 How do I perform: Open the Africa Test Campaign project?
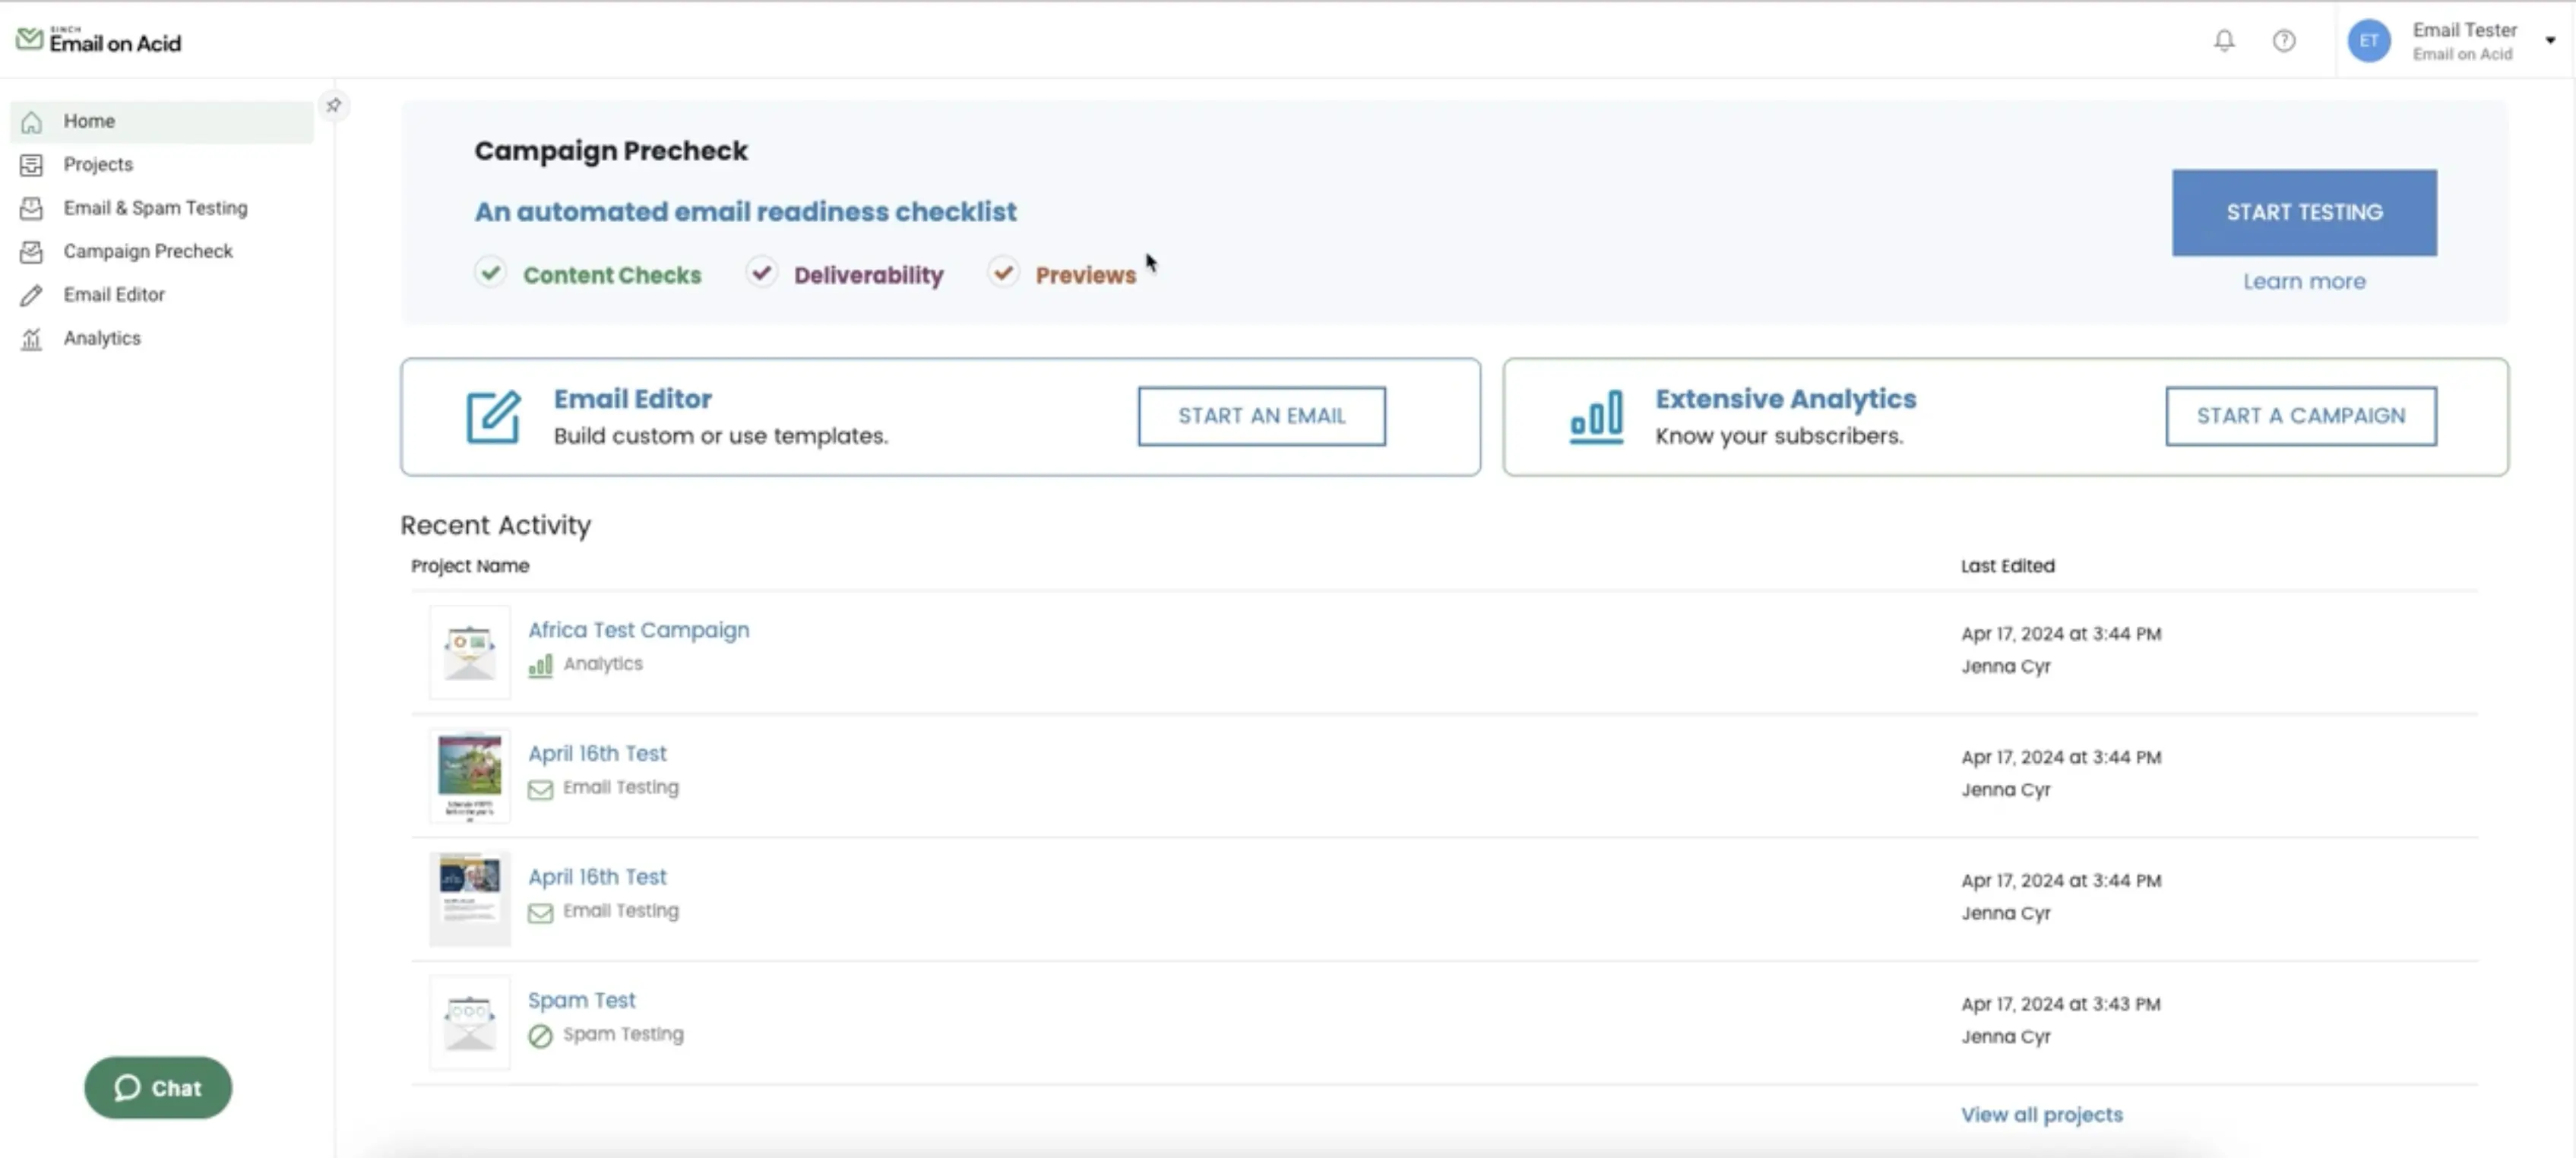click(638, 630)
